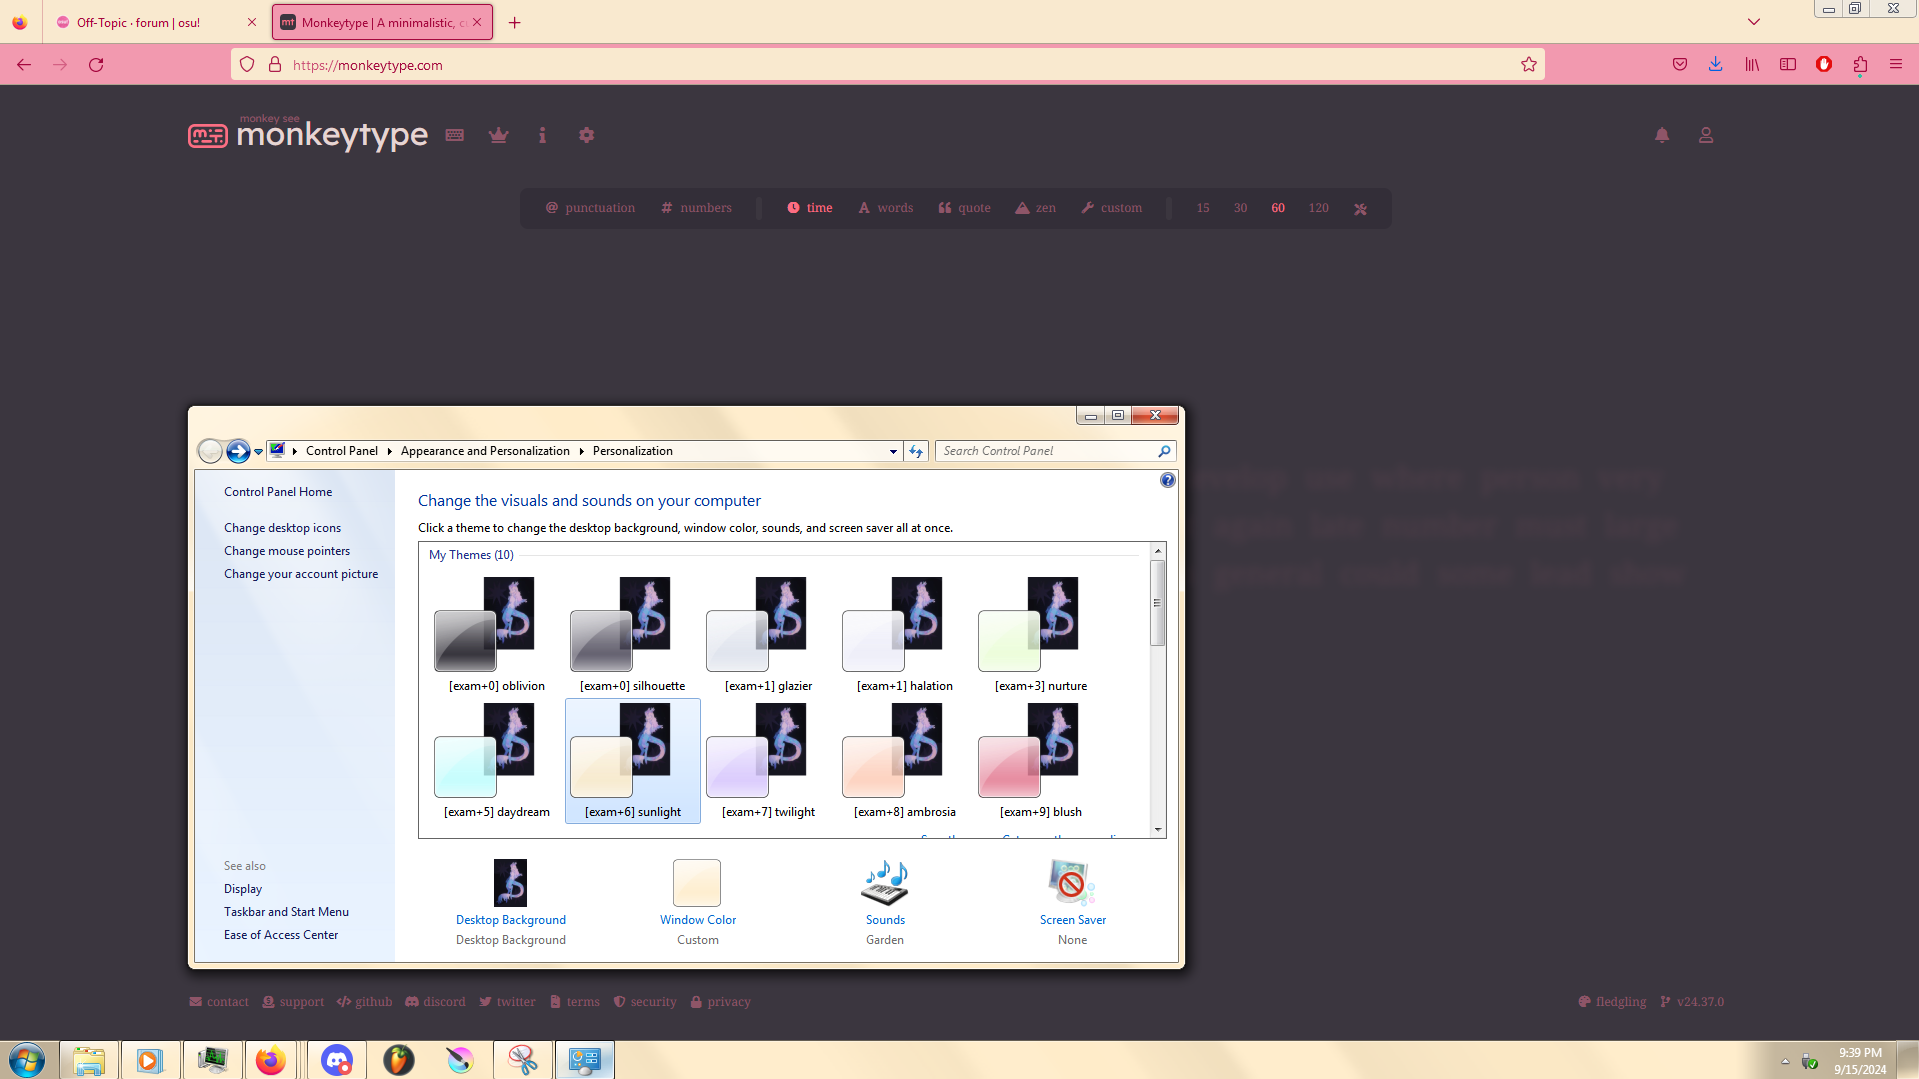Viewport: 1919px width, 1079px height.
Task: Reload the Monkeytype page
Action: [96, 65]
